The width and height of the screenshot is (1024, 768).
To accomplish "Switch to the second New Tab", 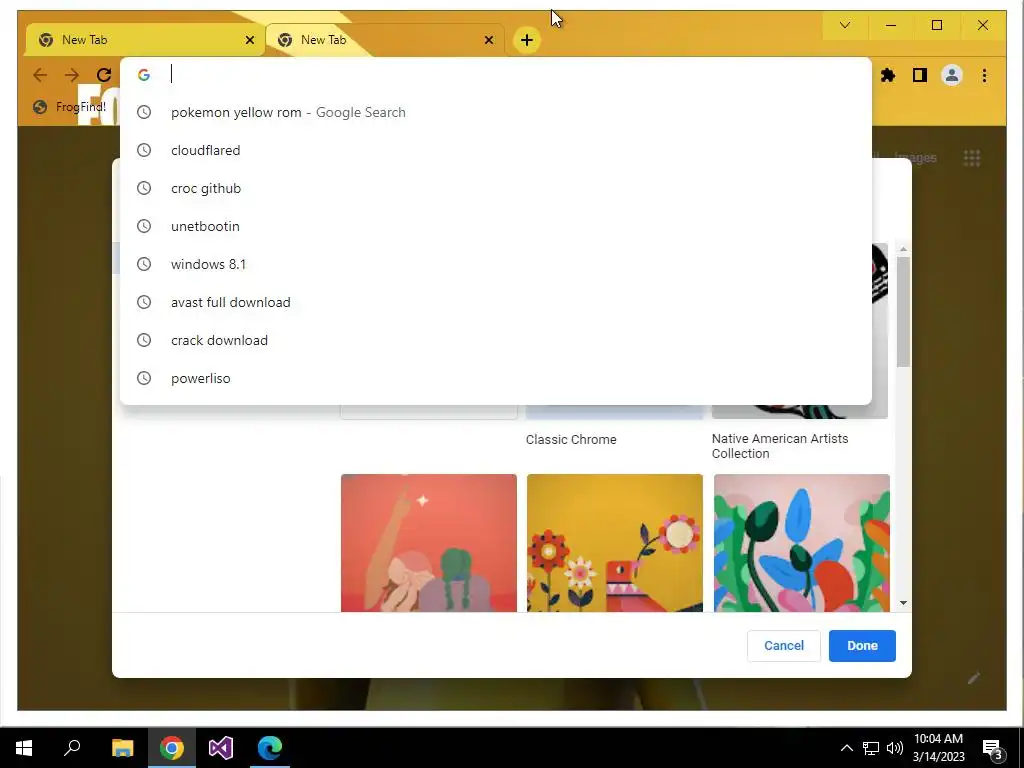I will (x=384, y=40).
